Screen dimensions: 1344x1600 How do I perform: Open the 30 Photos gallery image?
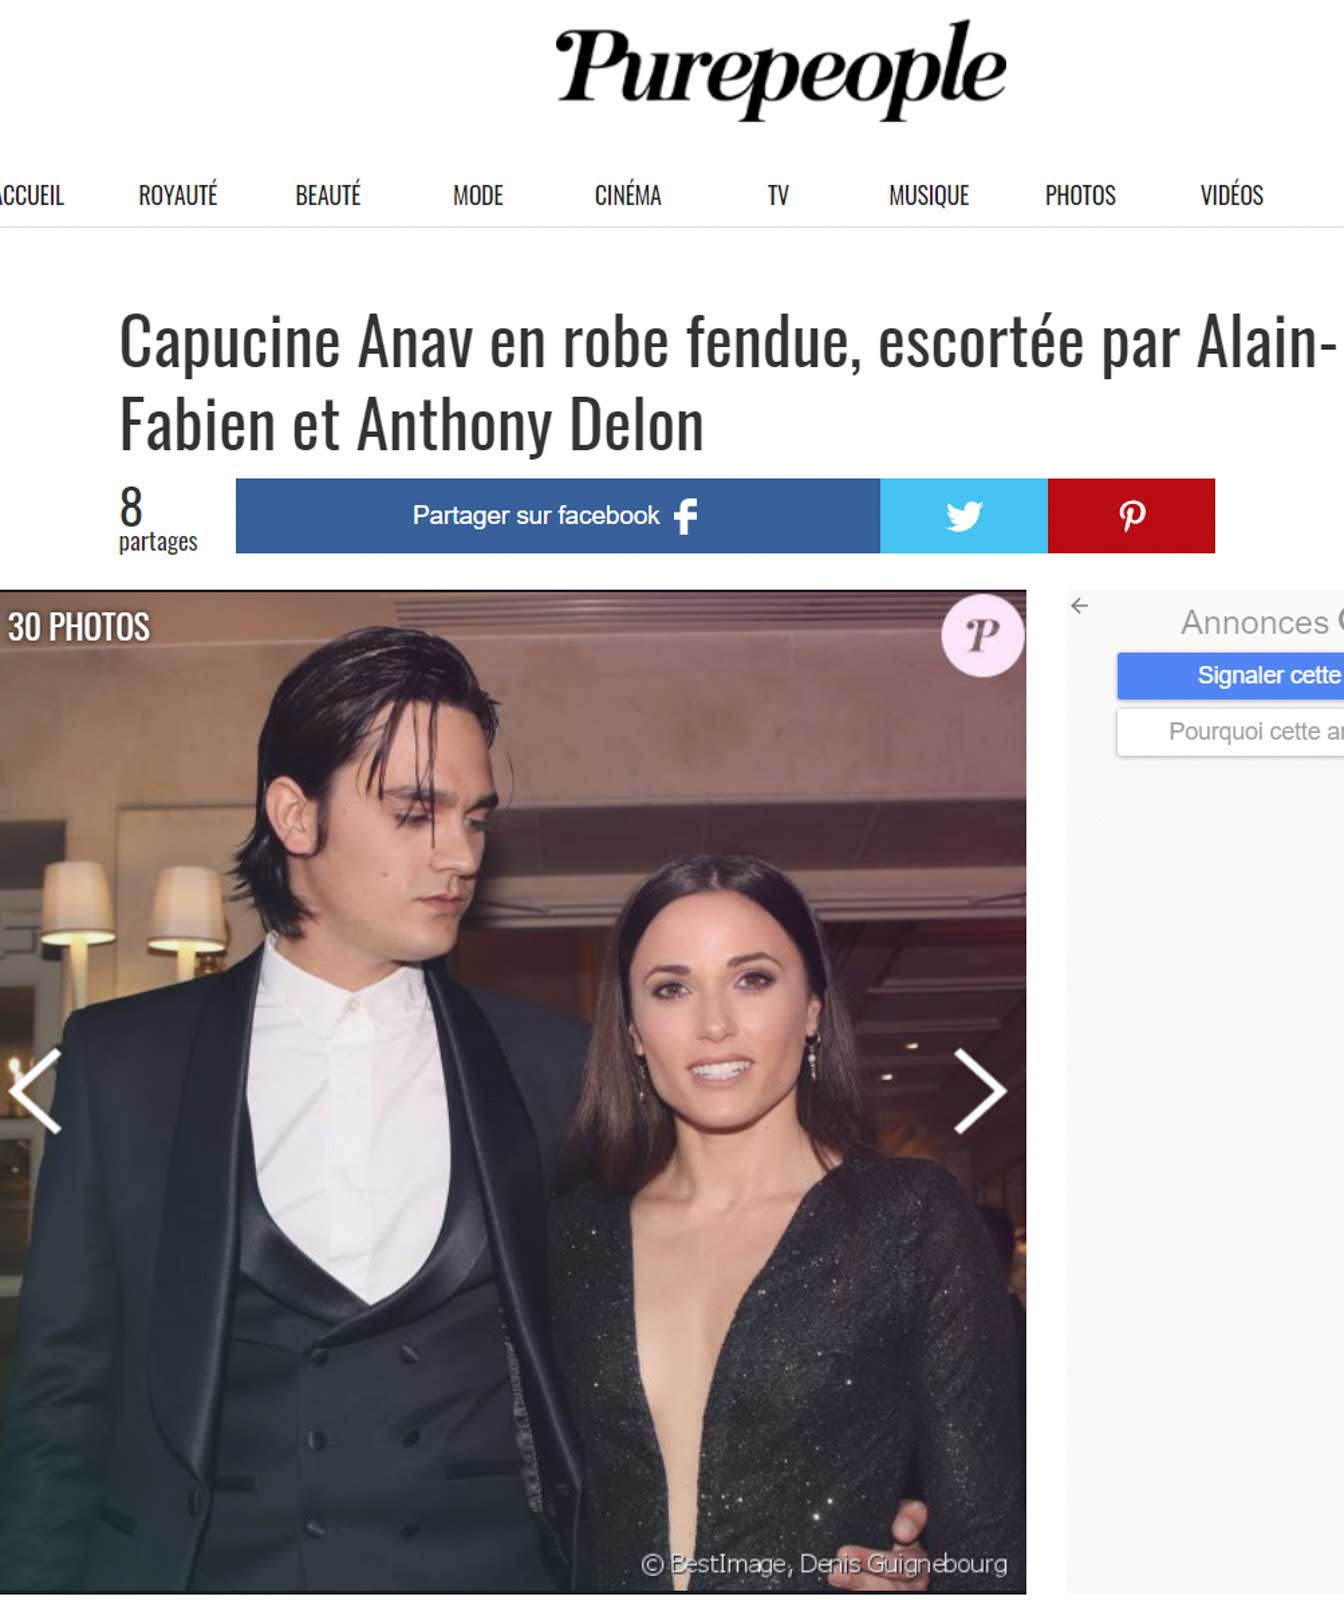click(513, 1092)
